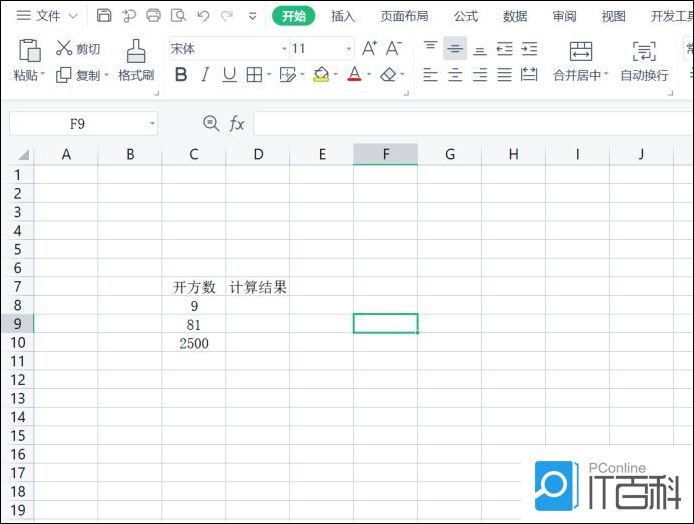Expand quick access toolbar customize arrow
The image size is (694, 524).
[x=252, y=16]
